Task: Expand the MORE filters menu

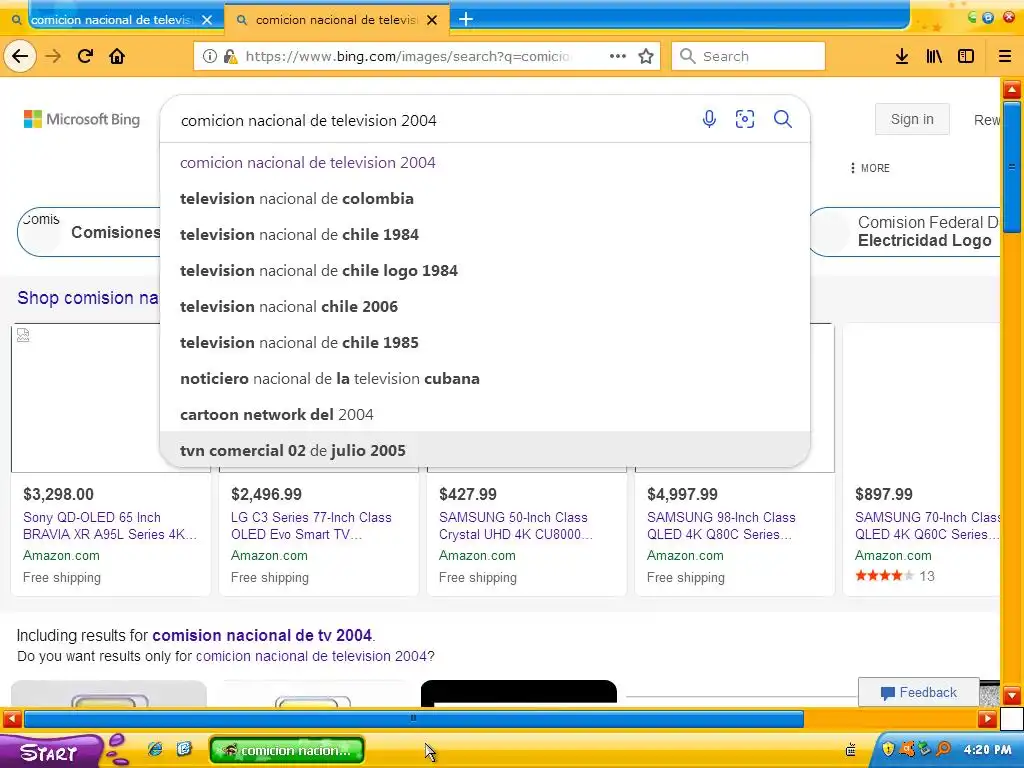Action: click(x=870, y=168)
